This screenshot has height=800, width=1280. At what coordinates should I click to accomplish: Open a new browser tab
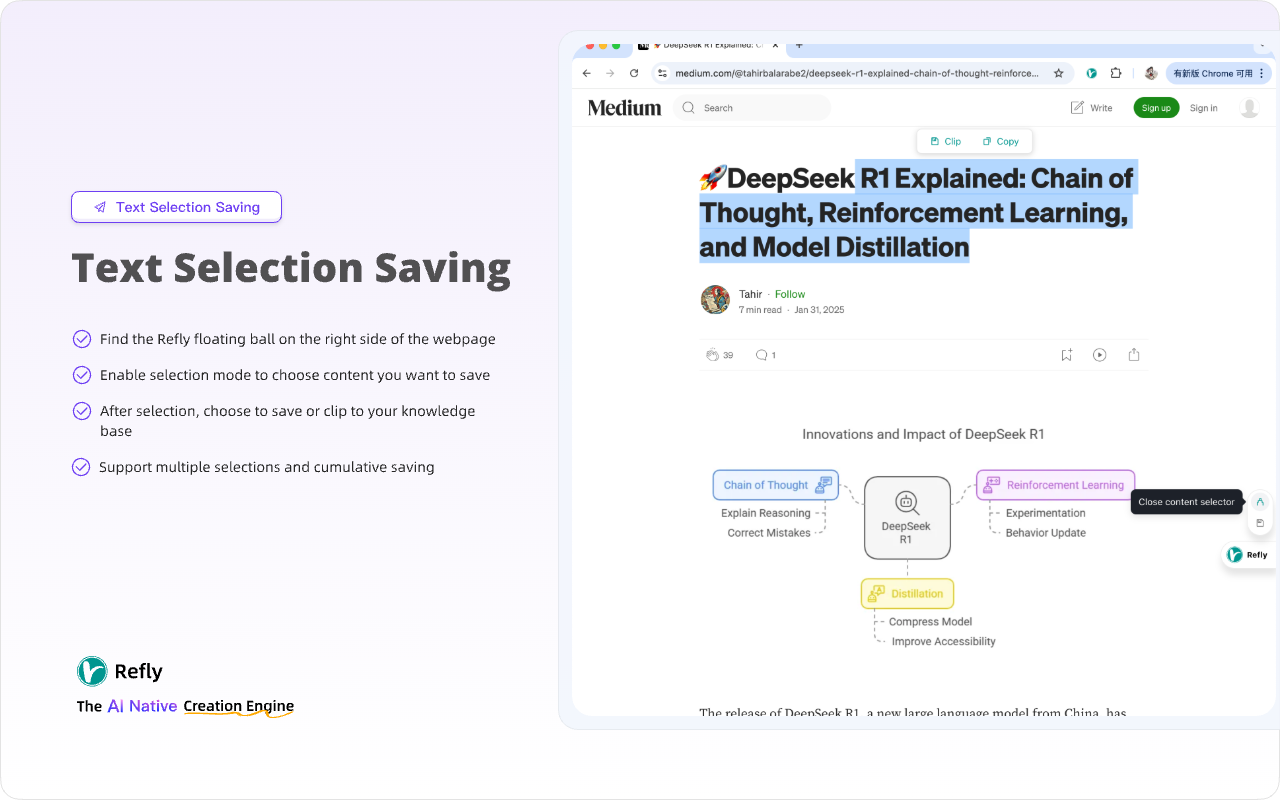pos(799,45)
